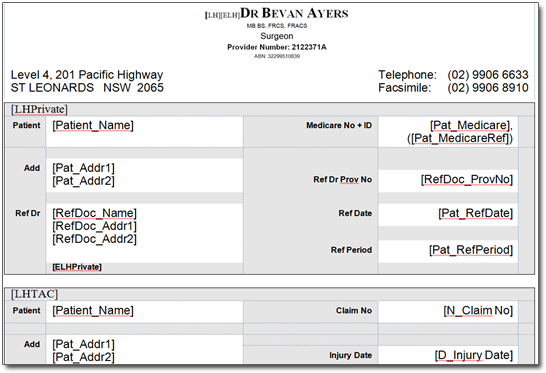Click the [D_Injury Date] field
Screen dimensions: 546x373
[x=474, y=356]
